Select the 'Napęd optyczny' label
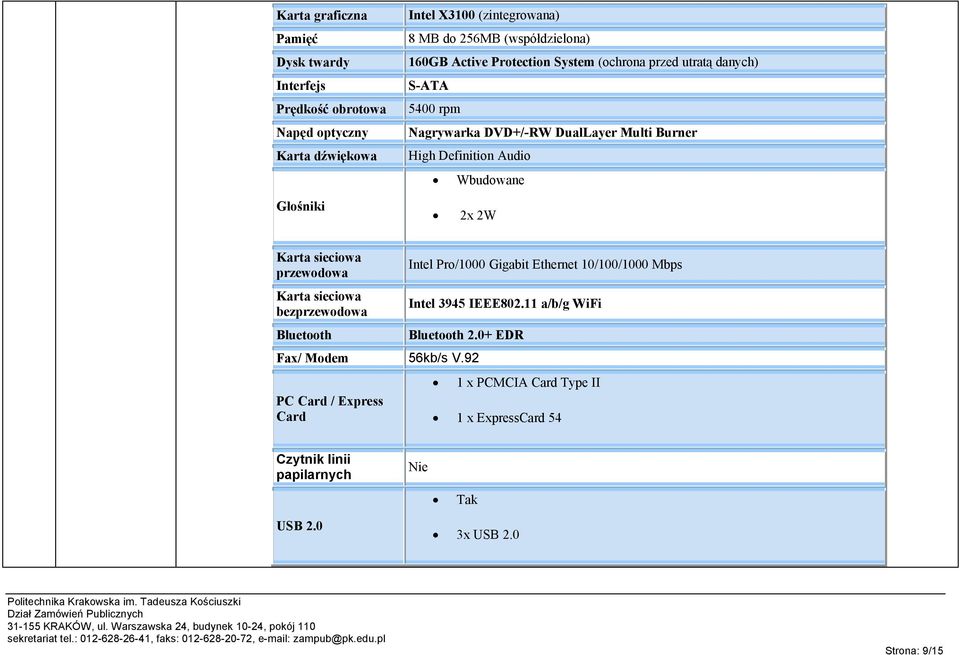The height and width of the screenshot is (655, 960). (x=322, y=132)
